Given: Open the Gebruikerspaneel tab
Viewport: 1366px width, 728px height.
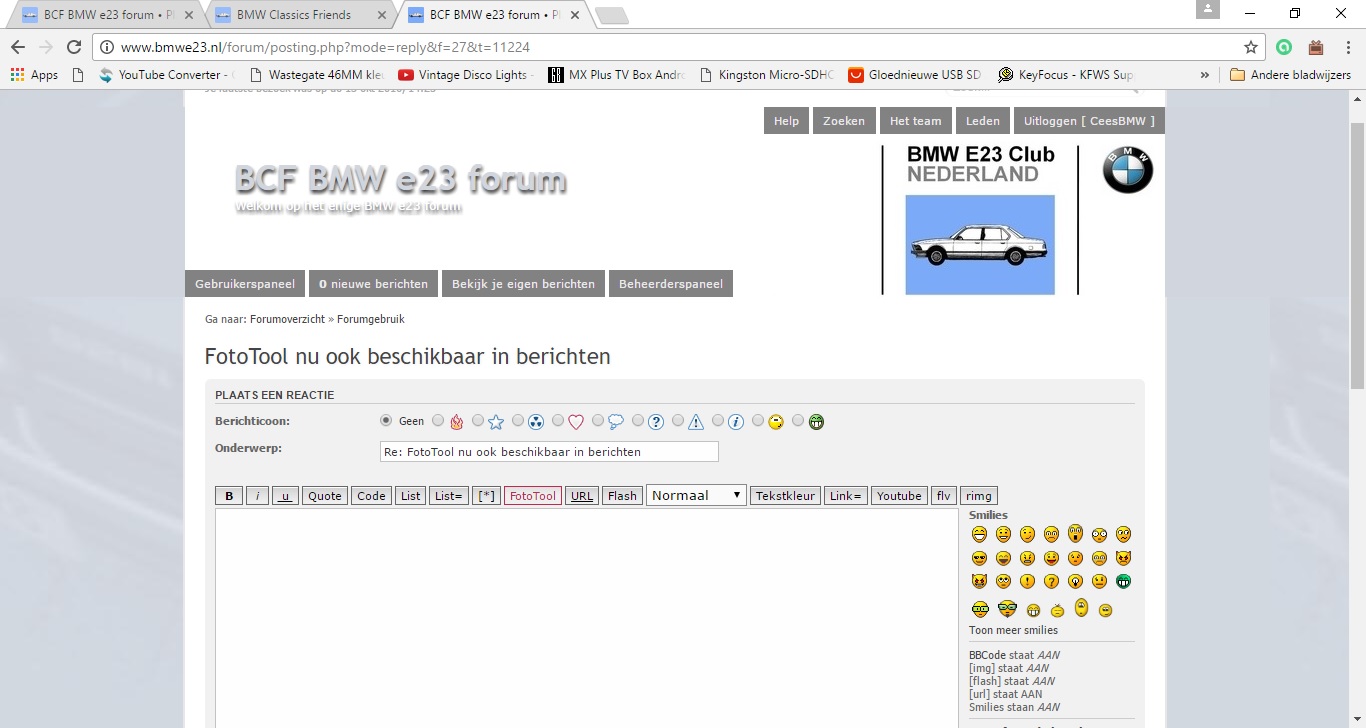Looking at the screenshot, I should (x=245, y=284).
